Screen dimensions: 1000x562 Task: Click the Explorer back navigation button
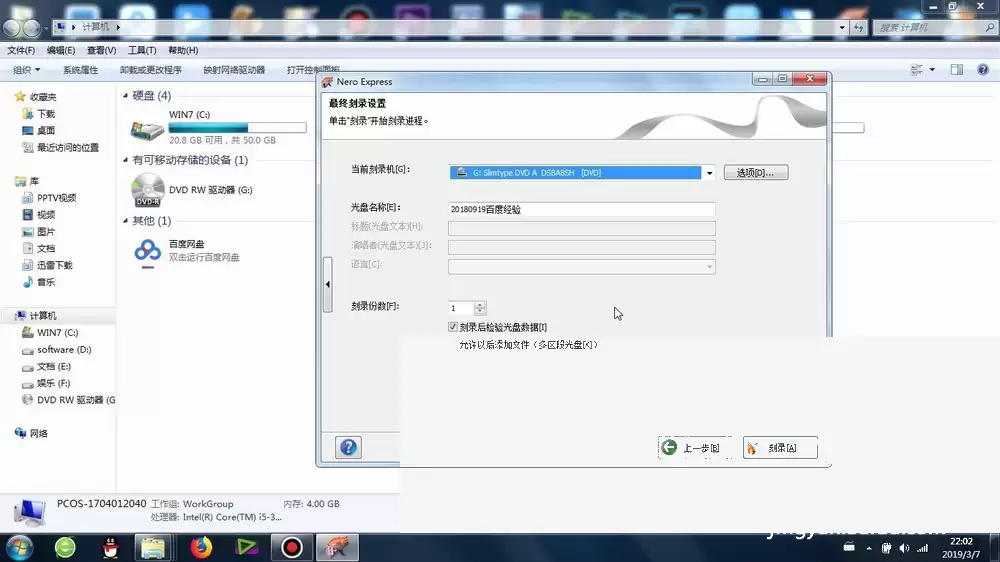point(11,27)
